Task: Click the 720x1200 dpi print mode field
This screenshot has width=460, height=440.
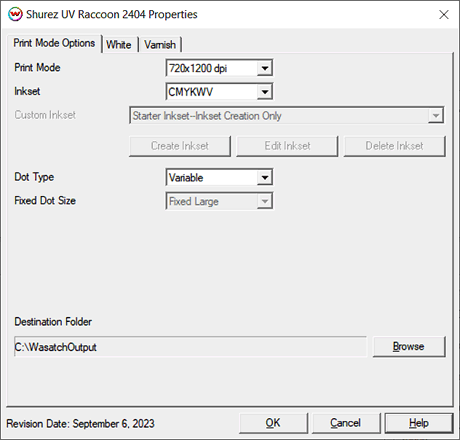Action: coord(212,68)
